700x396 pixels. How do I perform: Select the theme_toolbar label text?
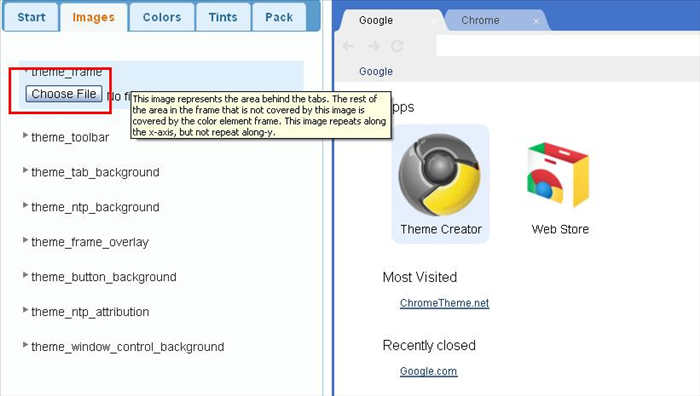point(70,138)
